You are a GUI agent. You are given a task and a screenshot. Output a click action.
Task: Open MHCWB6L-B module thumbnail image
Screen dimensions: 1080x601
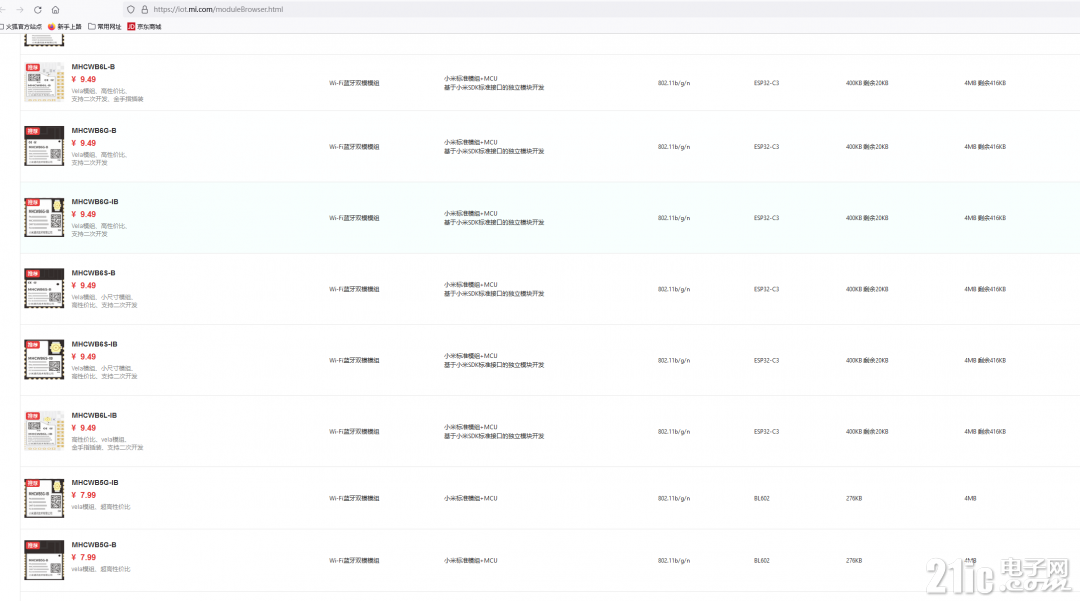[44, 83]
